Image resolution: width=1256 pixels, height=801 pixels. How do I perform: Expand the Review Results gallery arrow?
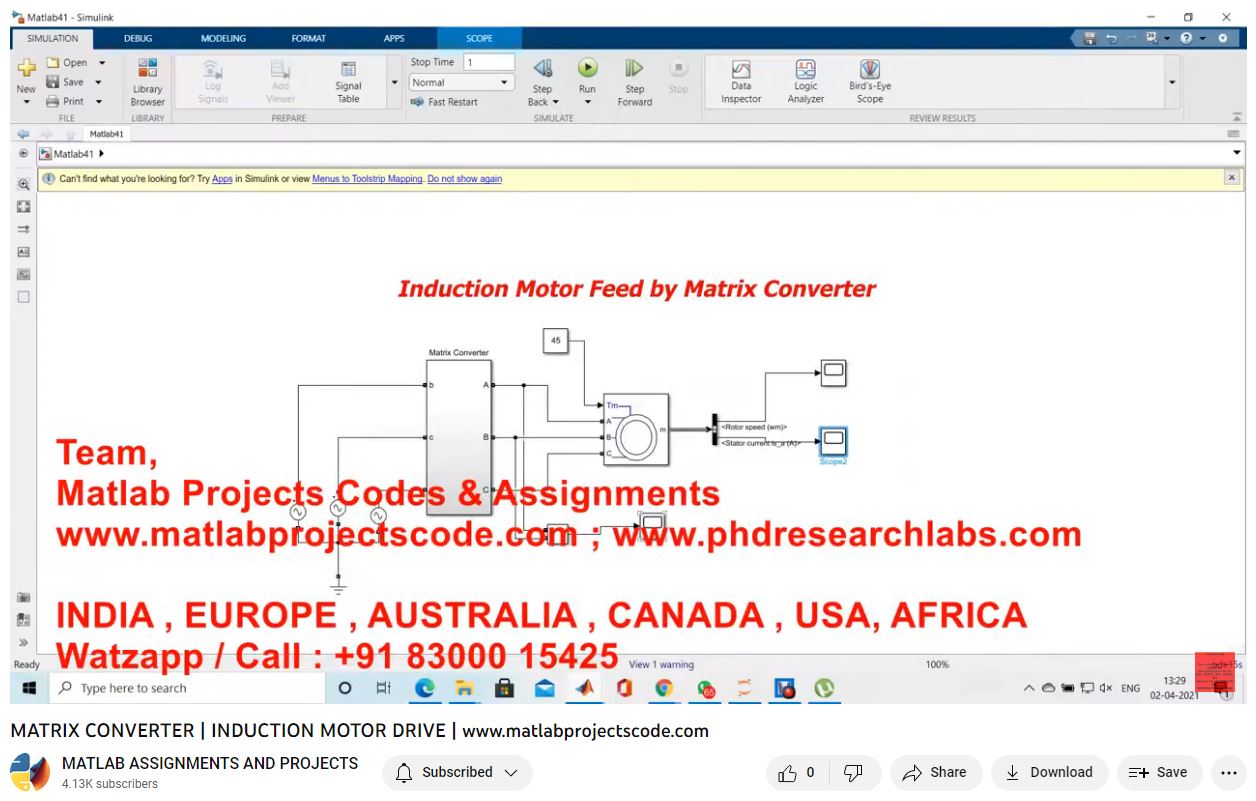(1172, 83)
